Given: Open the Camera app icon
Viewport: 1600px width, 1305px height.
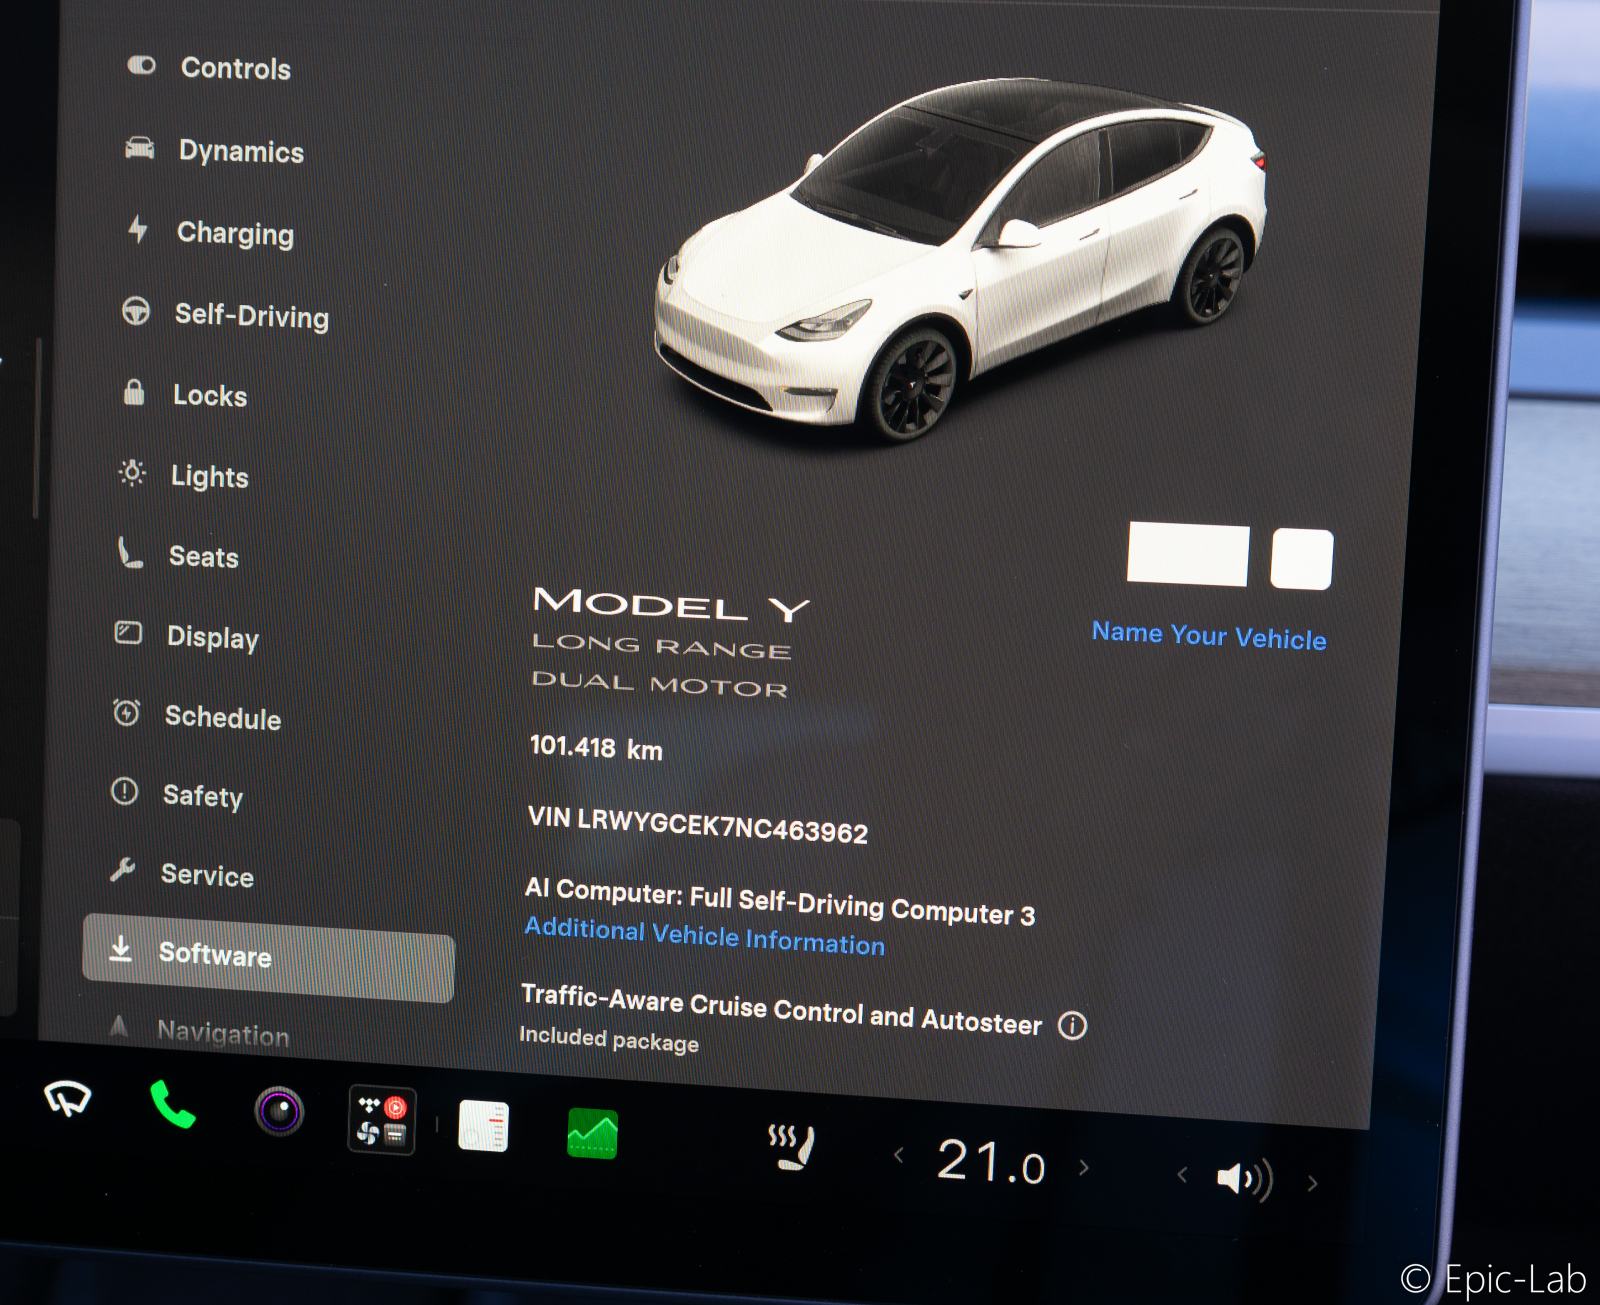Looking at the screenshot, I should [x=278, y=1111].
